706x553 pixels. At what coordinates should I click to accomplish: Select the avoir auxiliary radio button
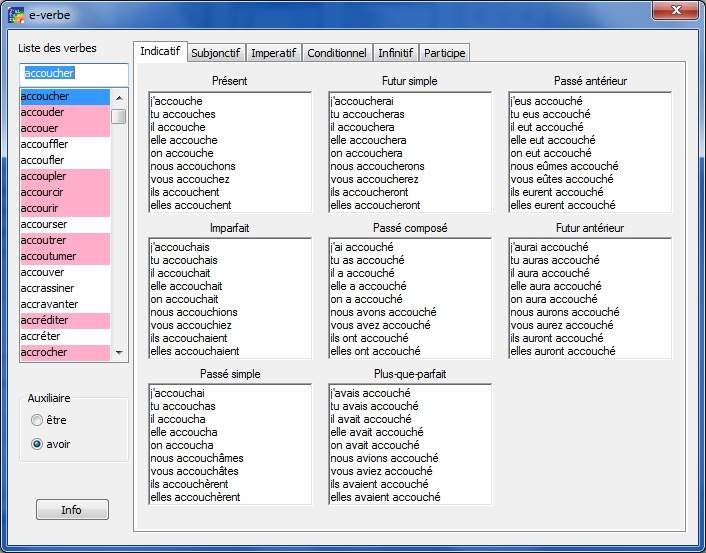[x=38, y=444]
